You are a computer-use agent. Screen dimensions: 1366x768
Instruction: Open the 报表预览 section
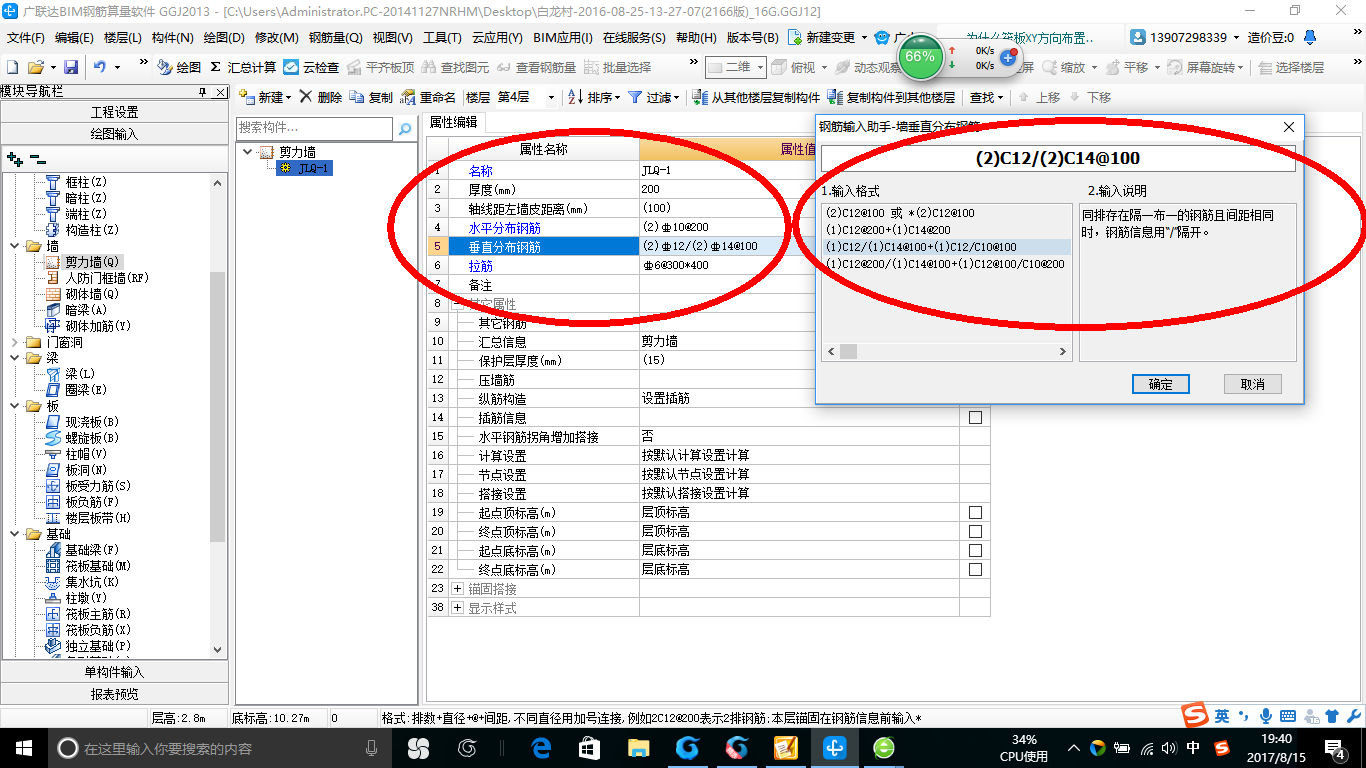114,694
